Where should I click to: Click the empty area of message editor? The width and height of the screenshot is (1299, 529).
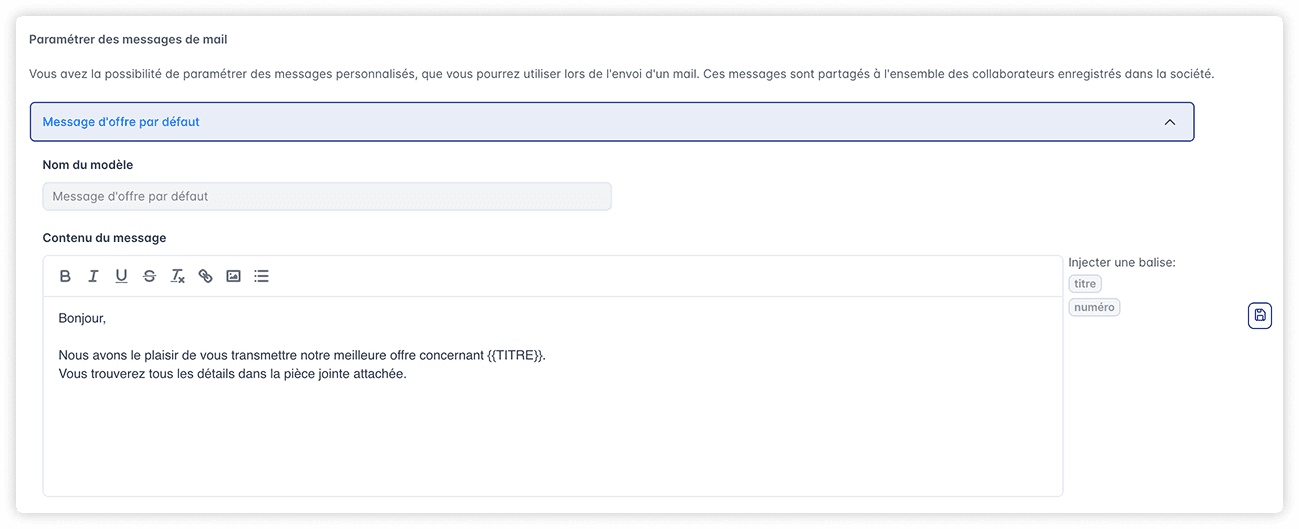552,440
